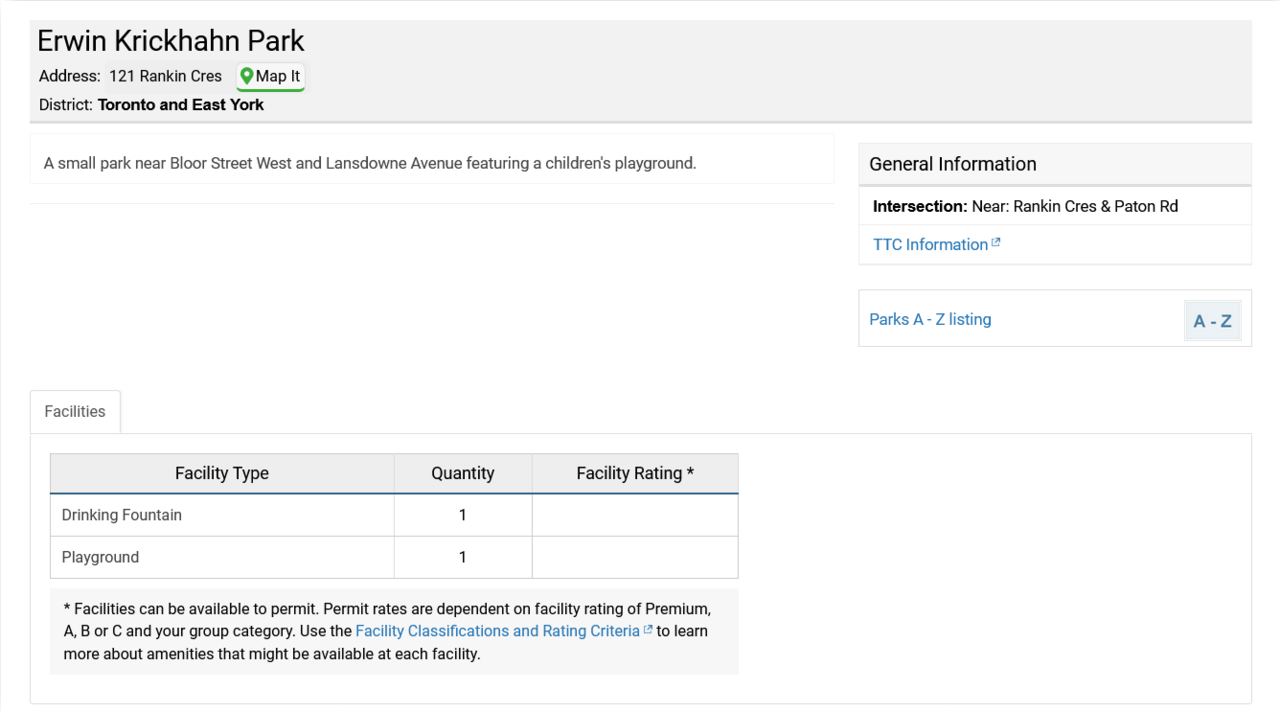
Task: Click the General Information panel heading
Action: click(x=953, y=164)
